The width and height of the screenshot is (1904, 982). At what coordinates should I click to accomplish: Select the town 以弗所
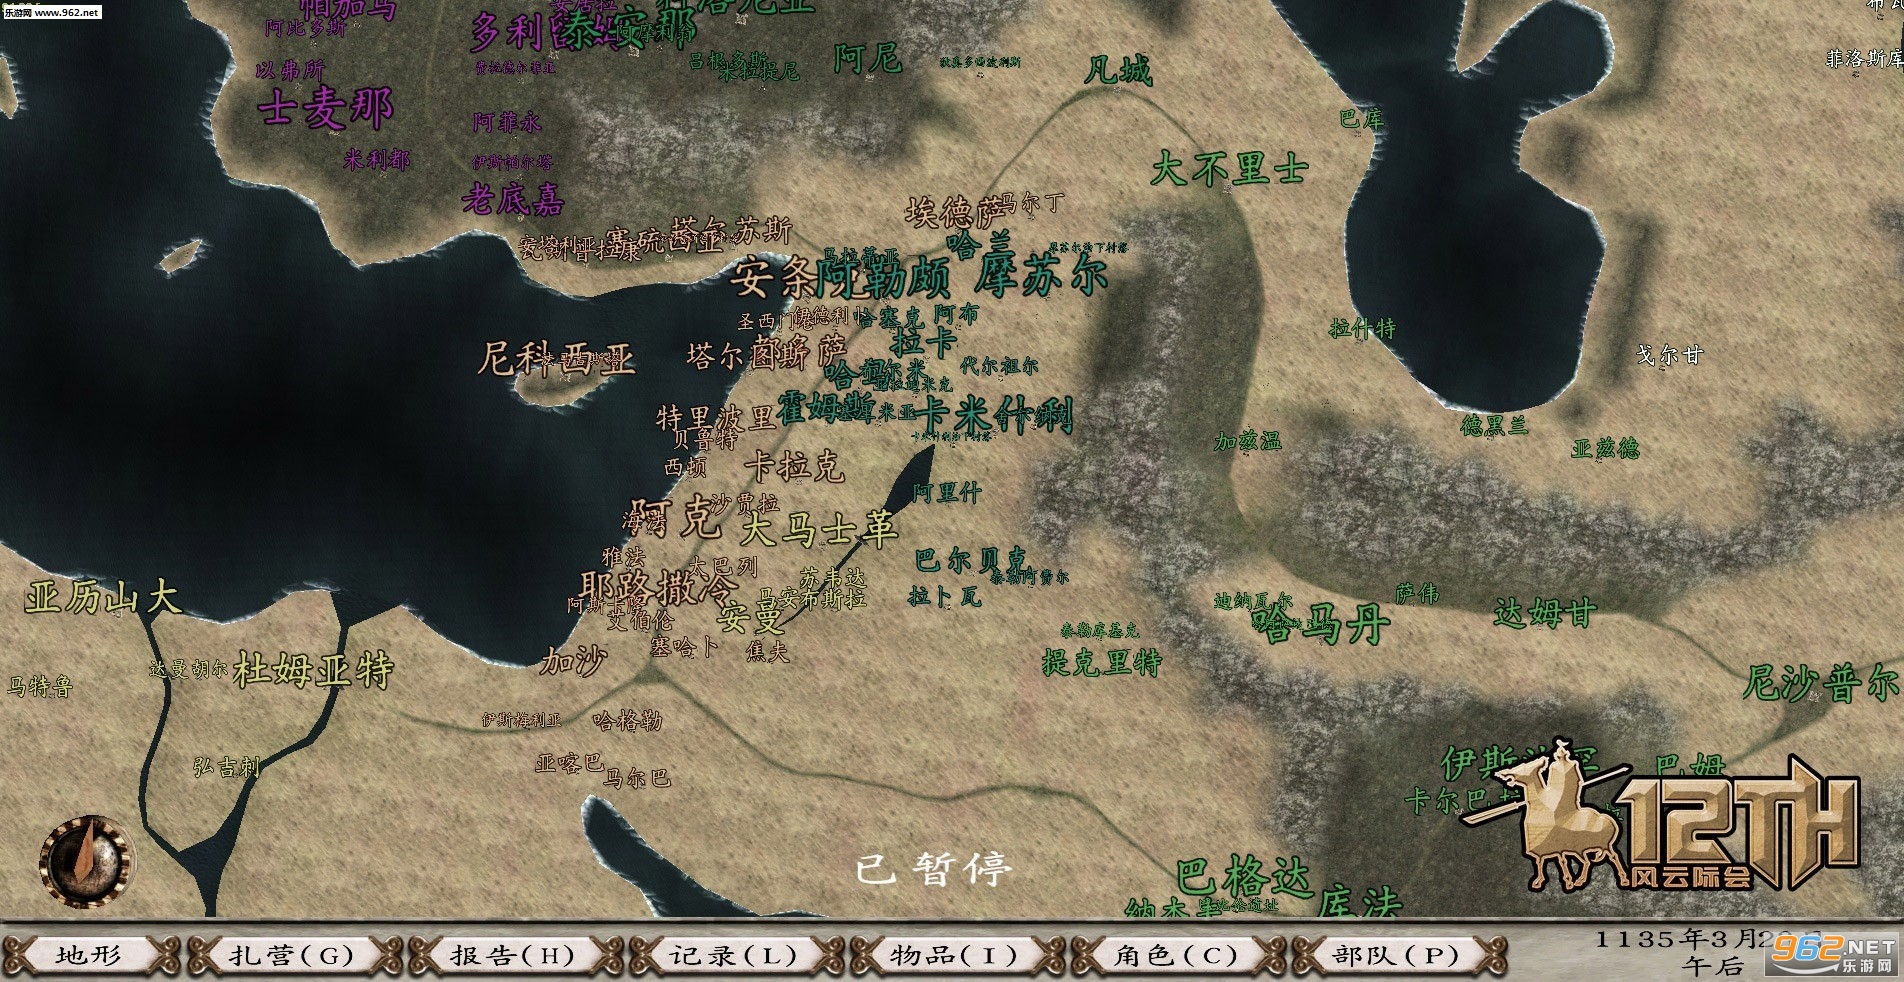tap(290, 70)
